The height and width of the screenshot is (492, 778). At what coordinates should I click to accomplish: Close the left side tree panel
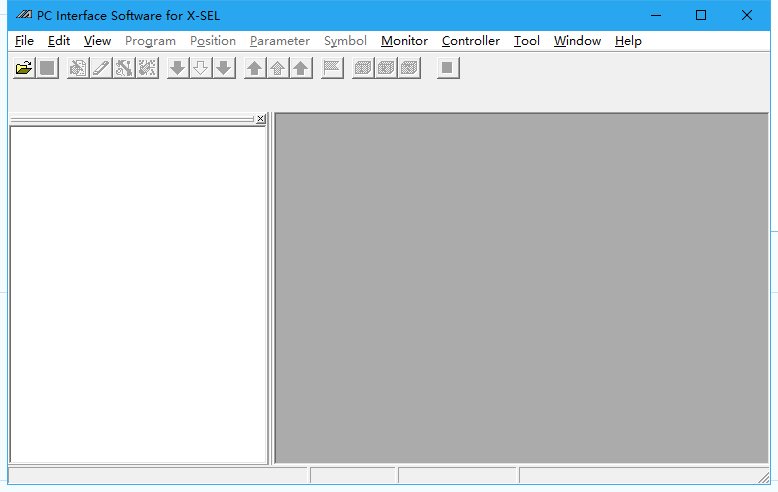[261, 119]
